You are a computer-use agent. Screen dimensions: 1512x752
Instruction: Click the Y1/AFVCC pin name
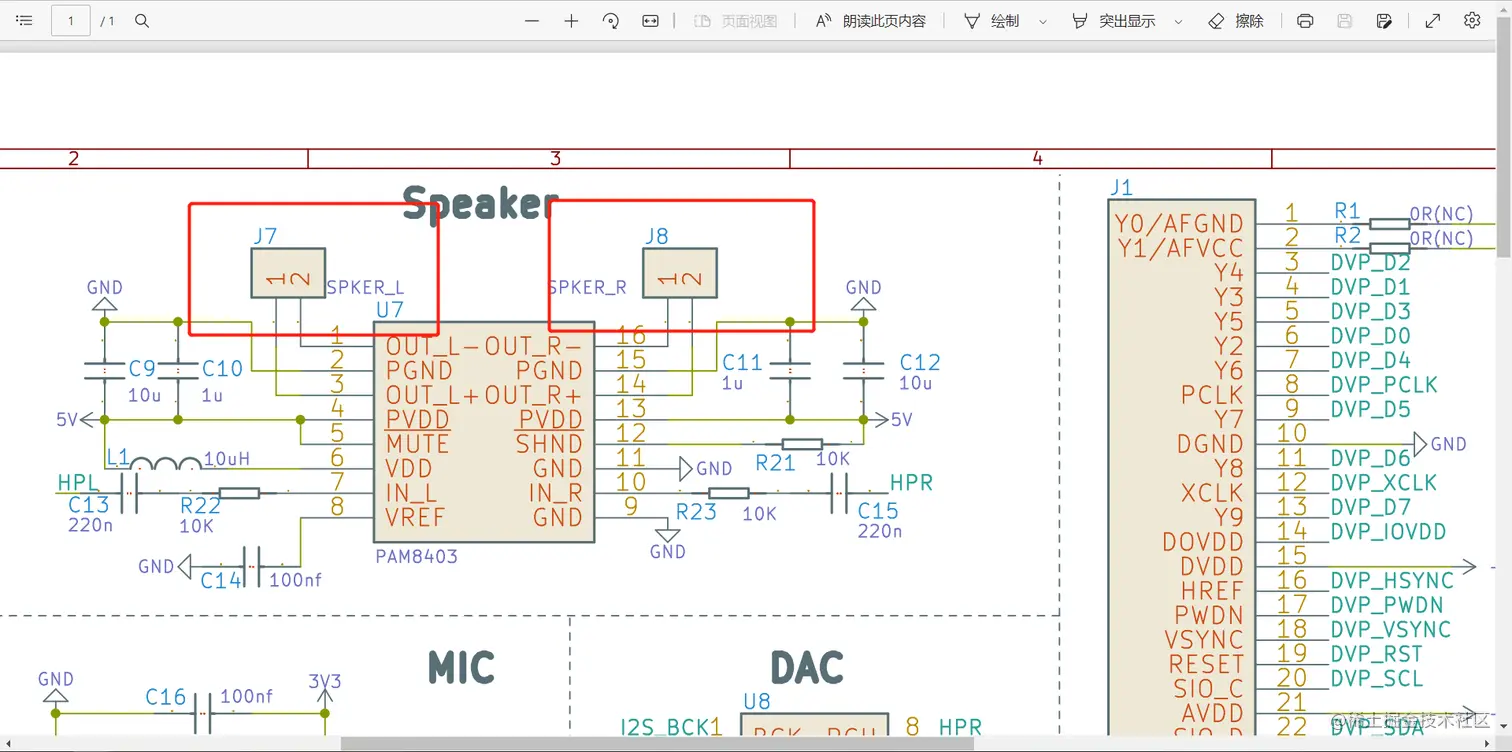[x=1179, y=249]
